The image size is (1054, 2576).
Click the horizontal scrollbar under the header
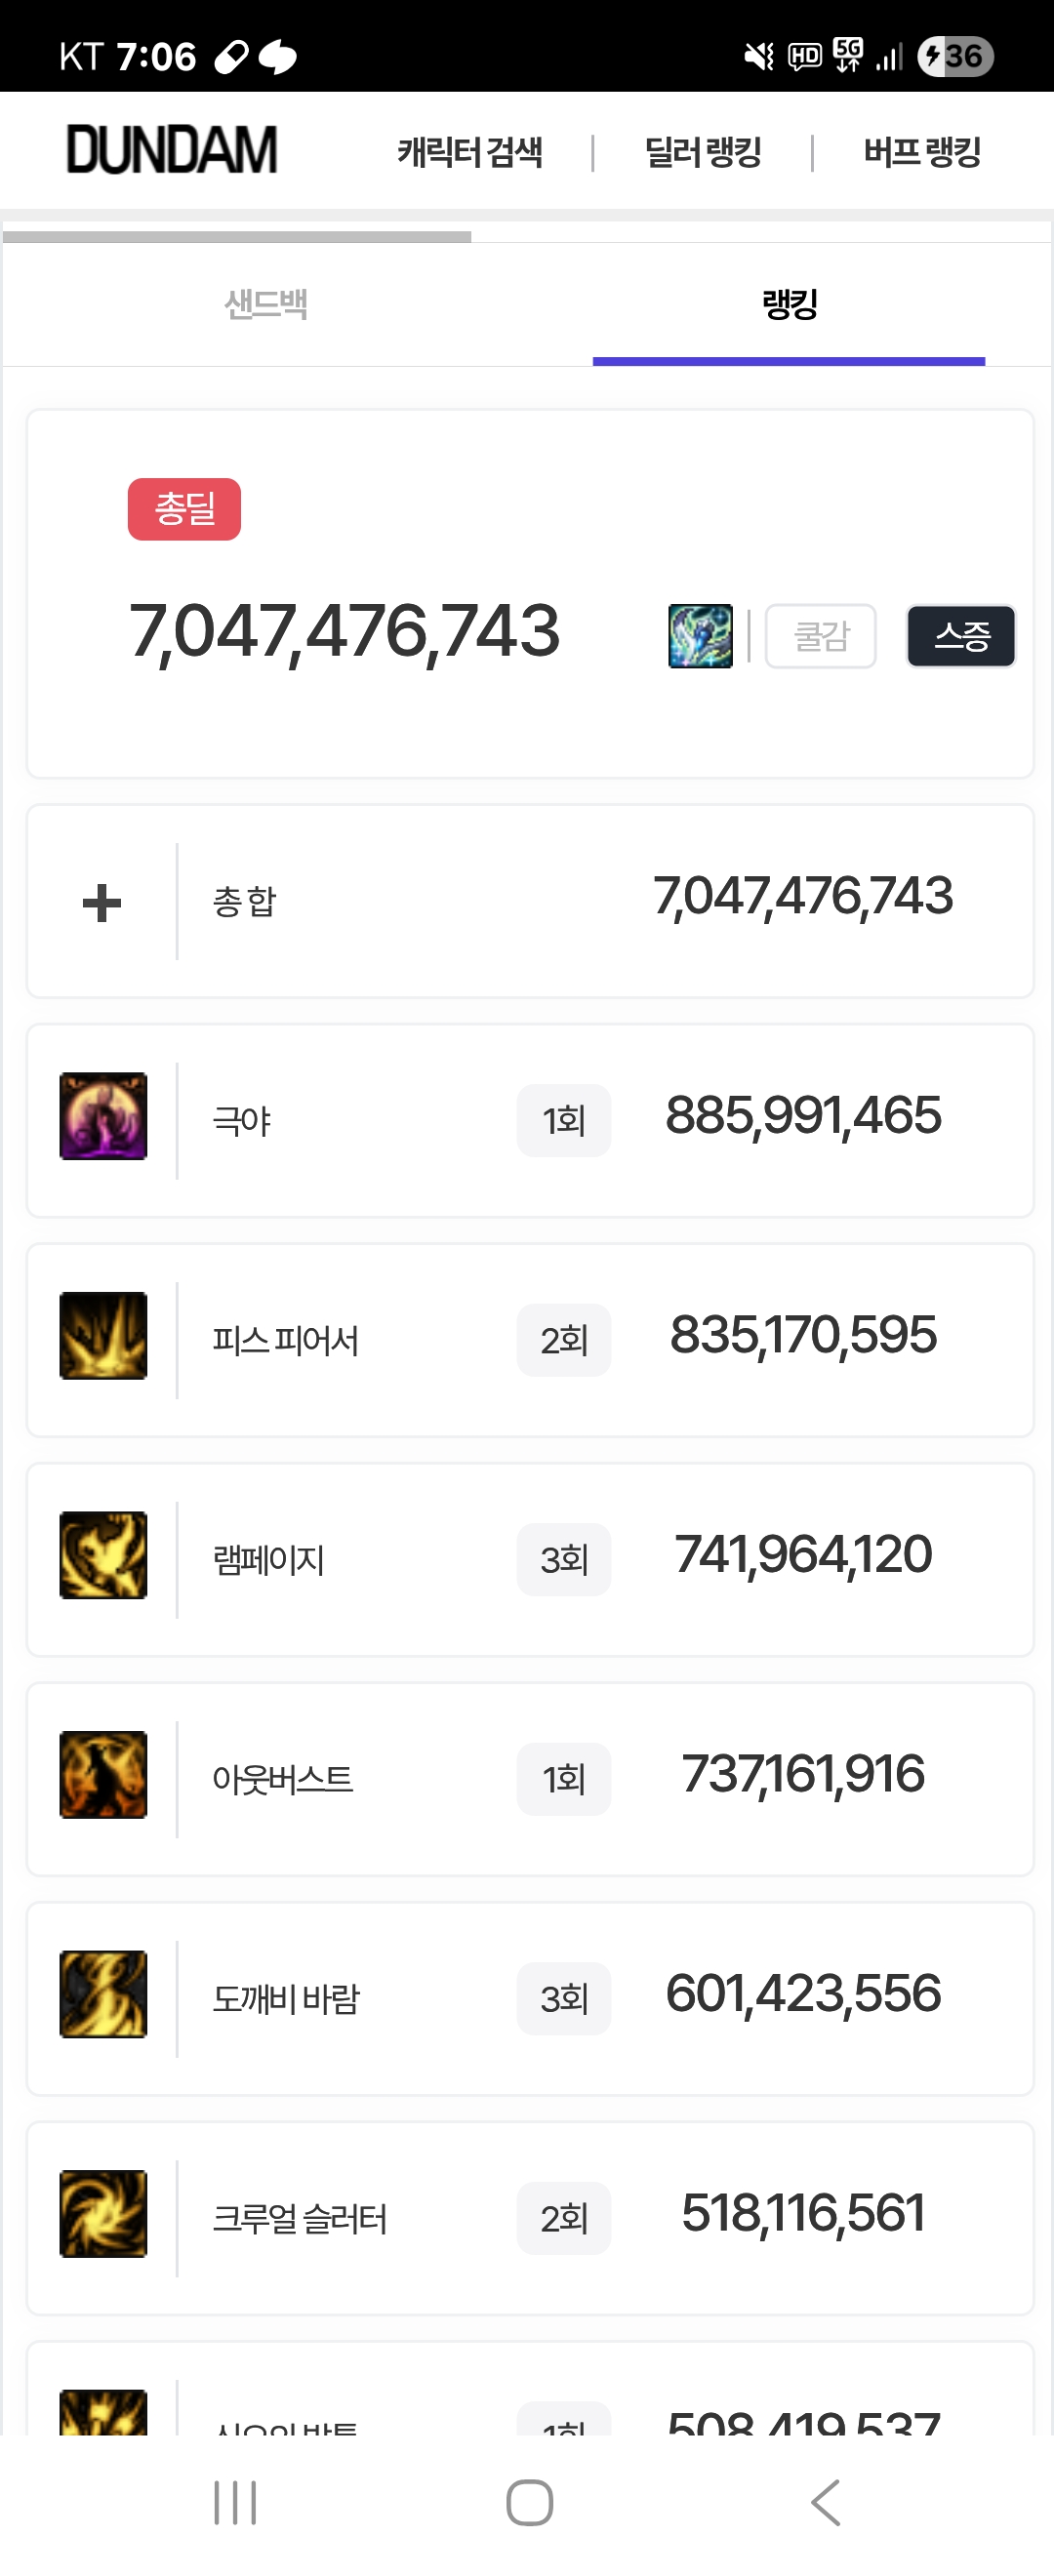coord(237,237)
